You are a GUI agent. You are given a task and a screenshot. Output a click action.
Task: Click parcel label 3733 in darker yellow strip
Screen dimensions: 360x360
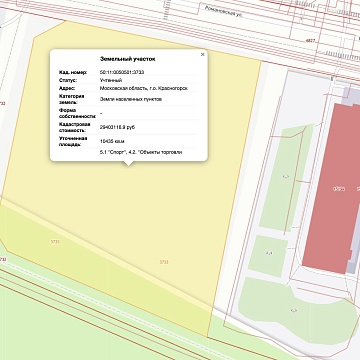point(55,242)
